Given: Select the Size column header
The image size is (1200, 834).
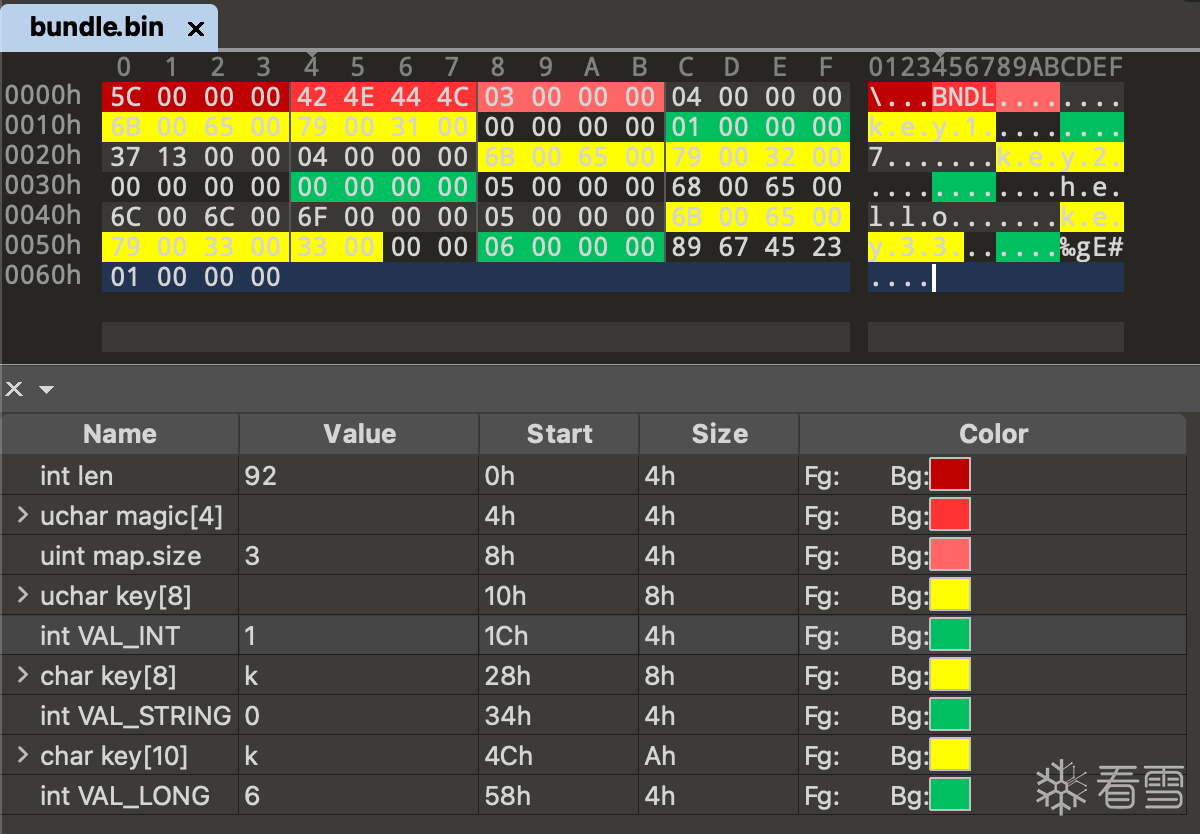Looking at the screenshot, I should pyautogui.click(x=719, y=434).
